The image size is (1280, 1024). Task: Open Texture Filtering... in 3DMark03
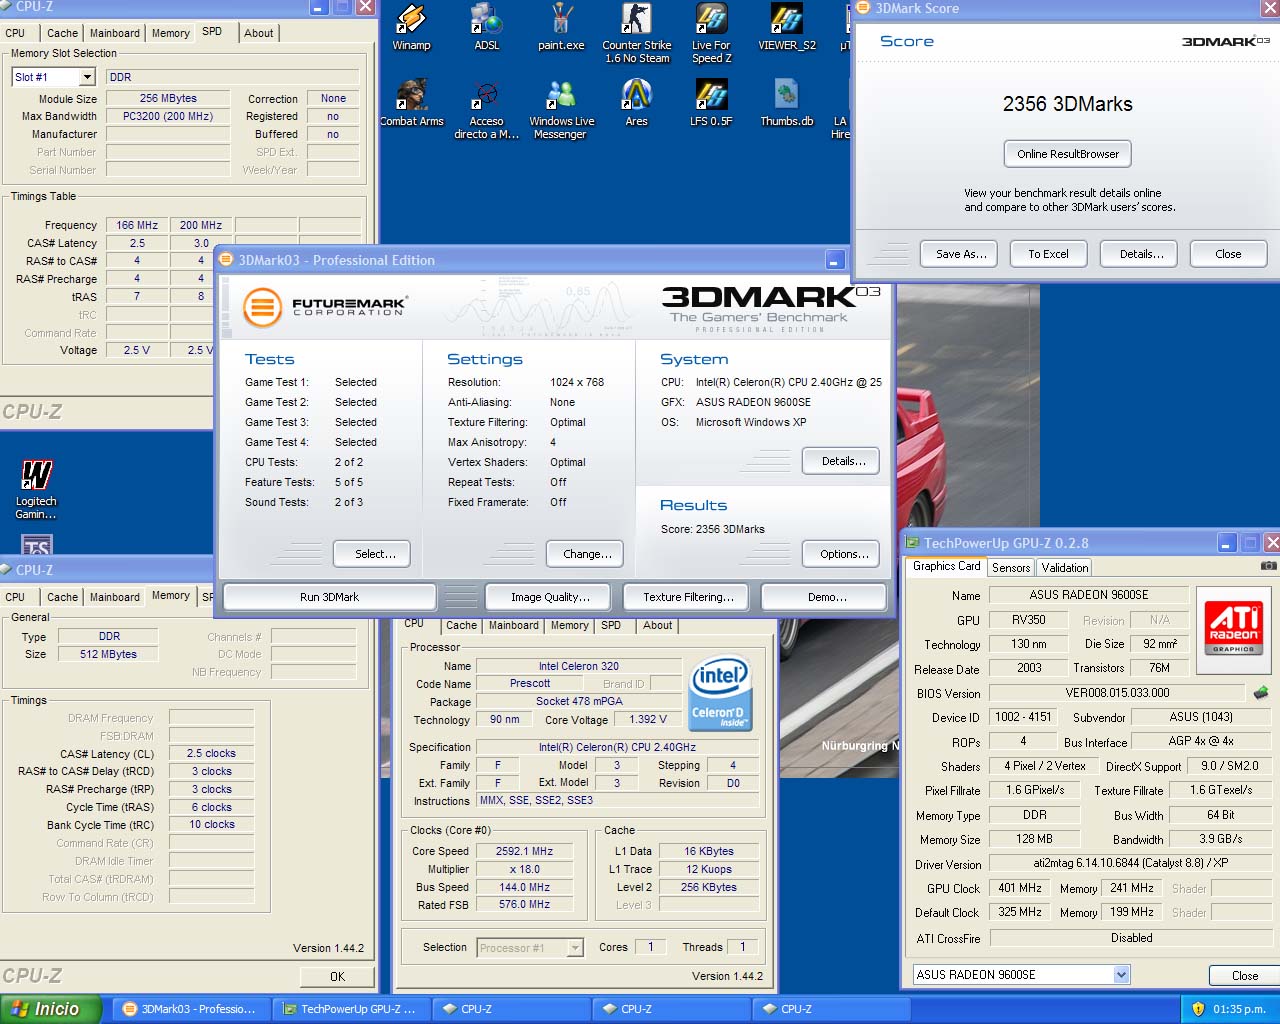tap(688, 597)
